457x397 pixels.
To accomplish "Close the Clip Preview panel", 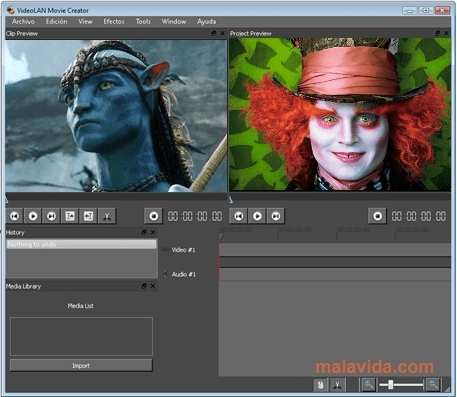I will pyautogui.click(x=222, y=33).
